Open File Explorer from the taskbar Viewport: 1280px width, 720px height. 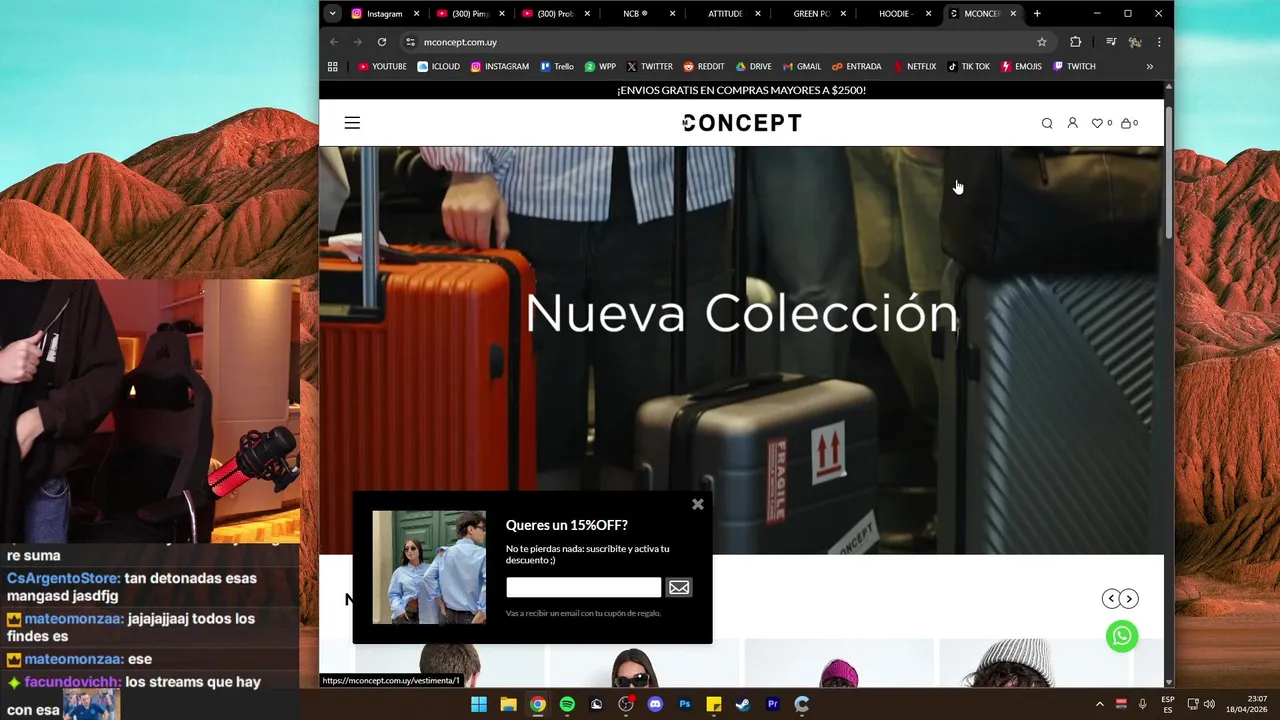point(508,704)
